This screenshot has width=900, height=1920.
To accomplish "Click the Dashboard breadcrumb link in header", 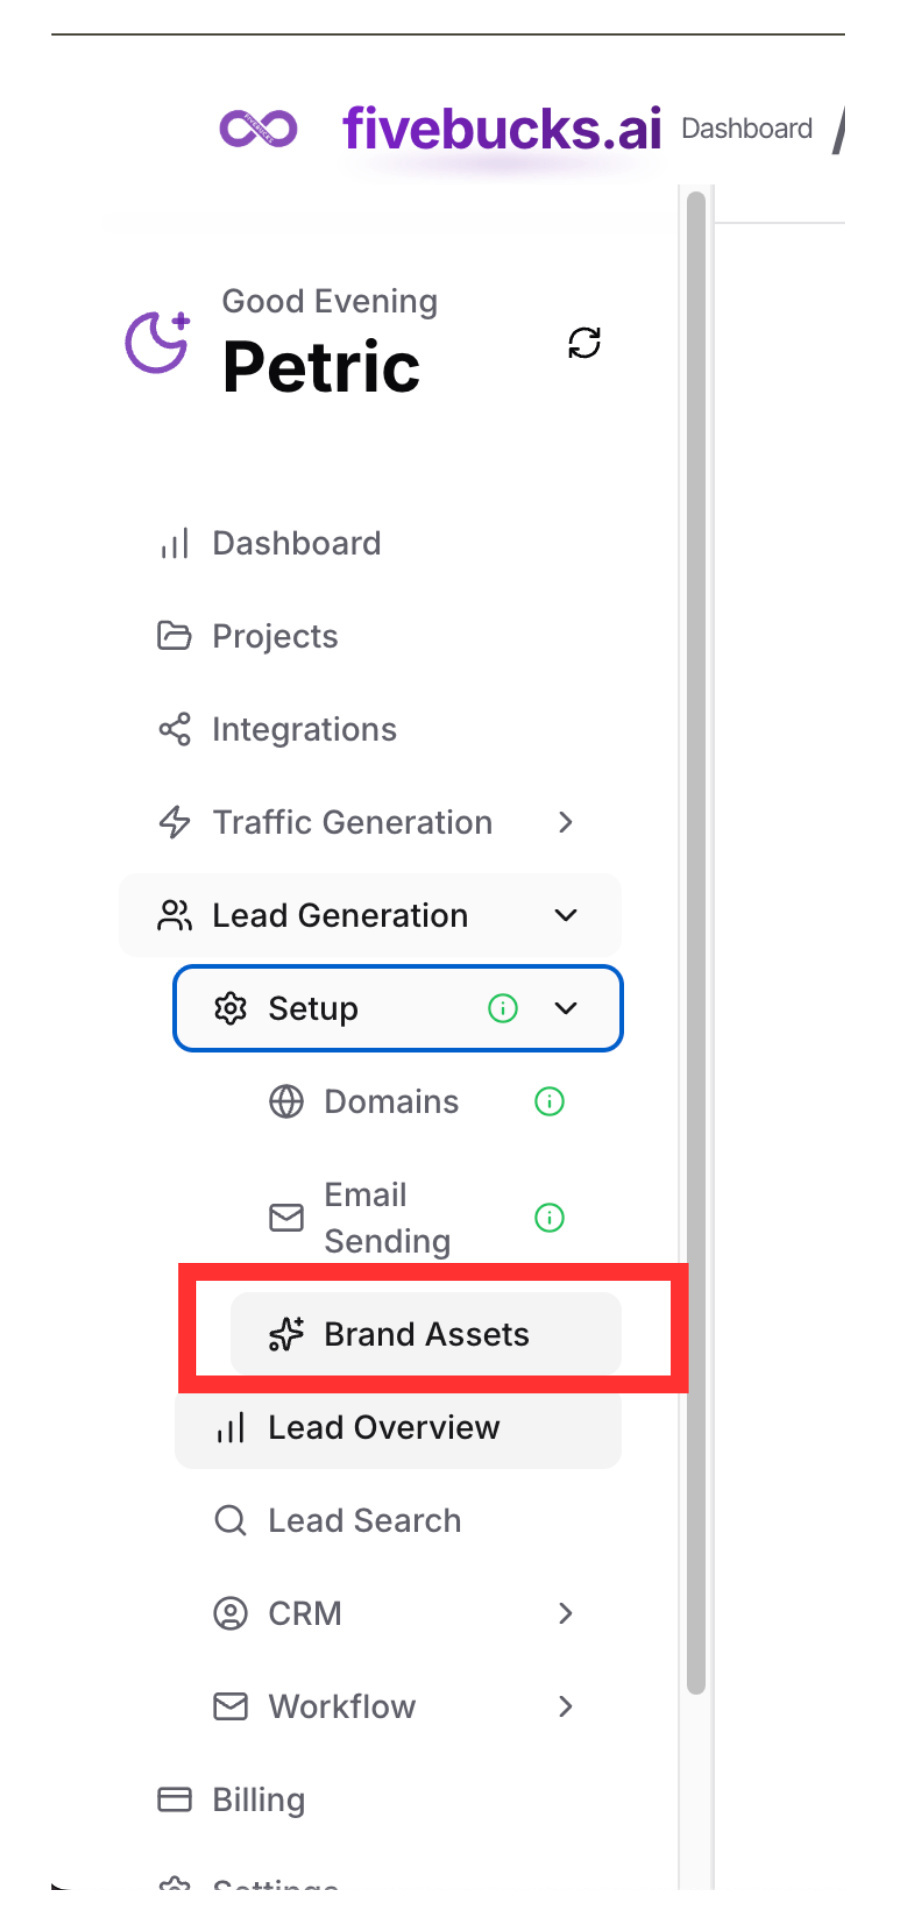I will [x=746, y=128].
